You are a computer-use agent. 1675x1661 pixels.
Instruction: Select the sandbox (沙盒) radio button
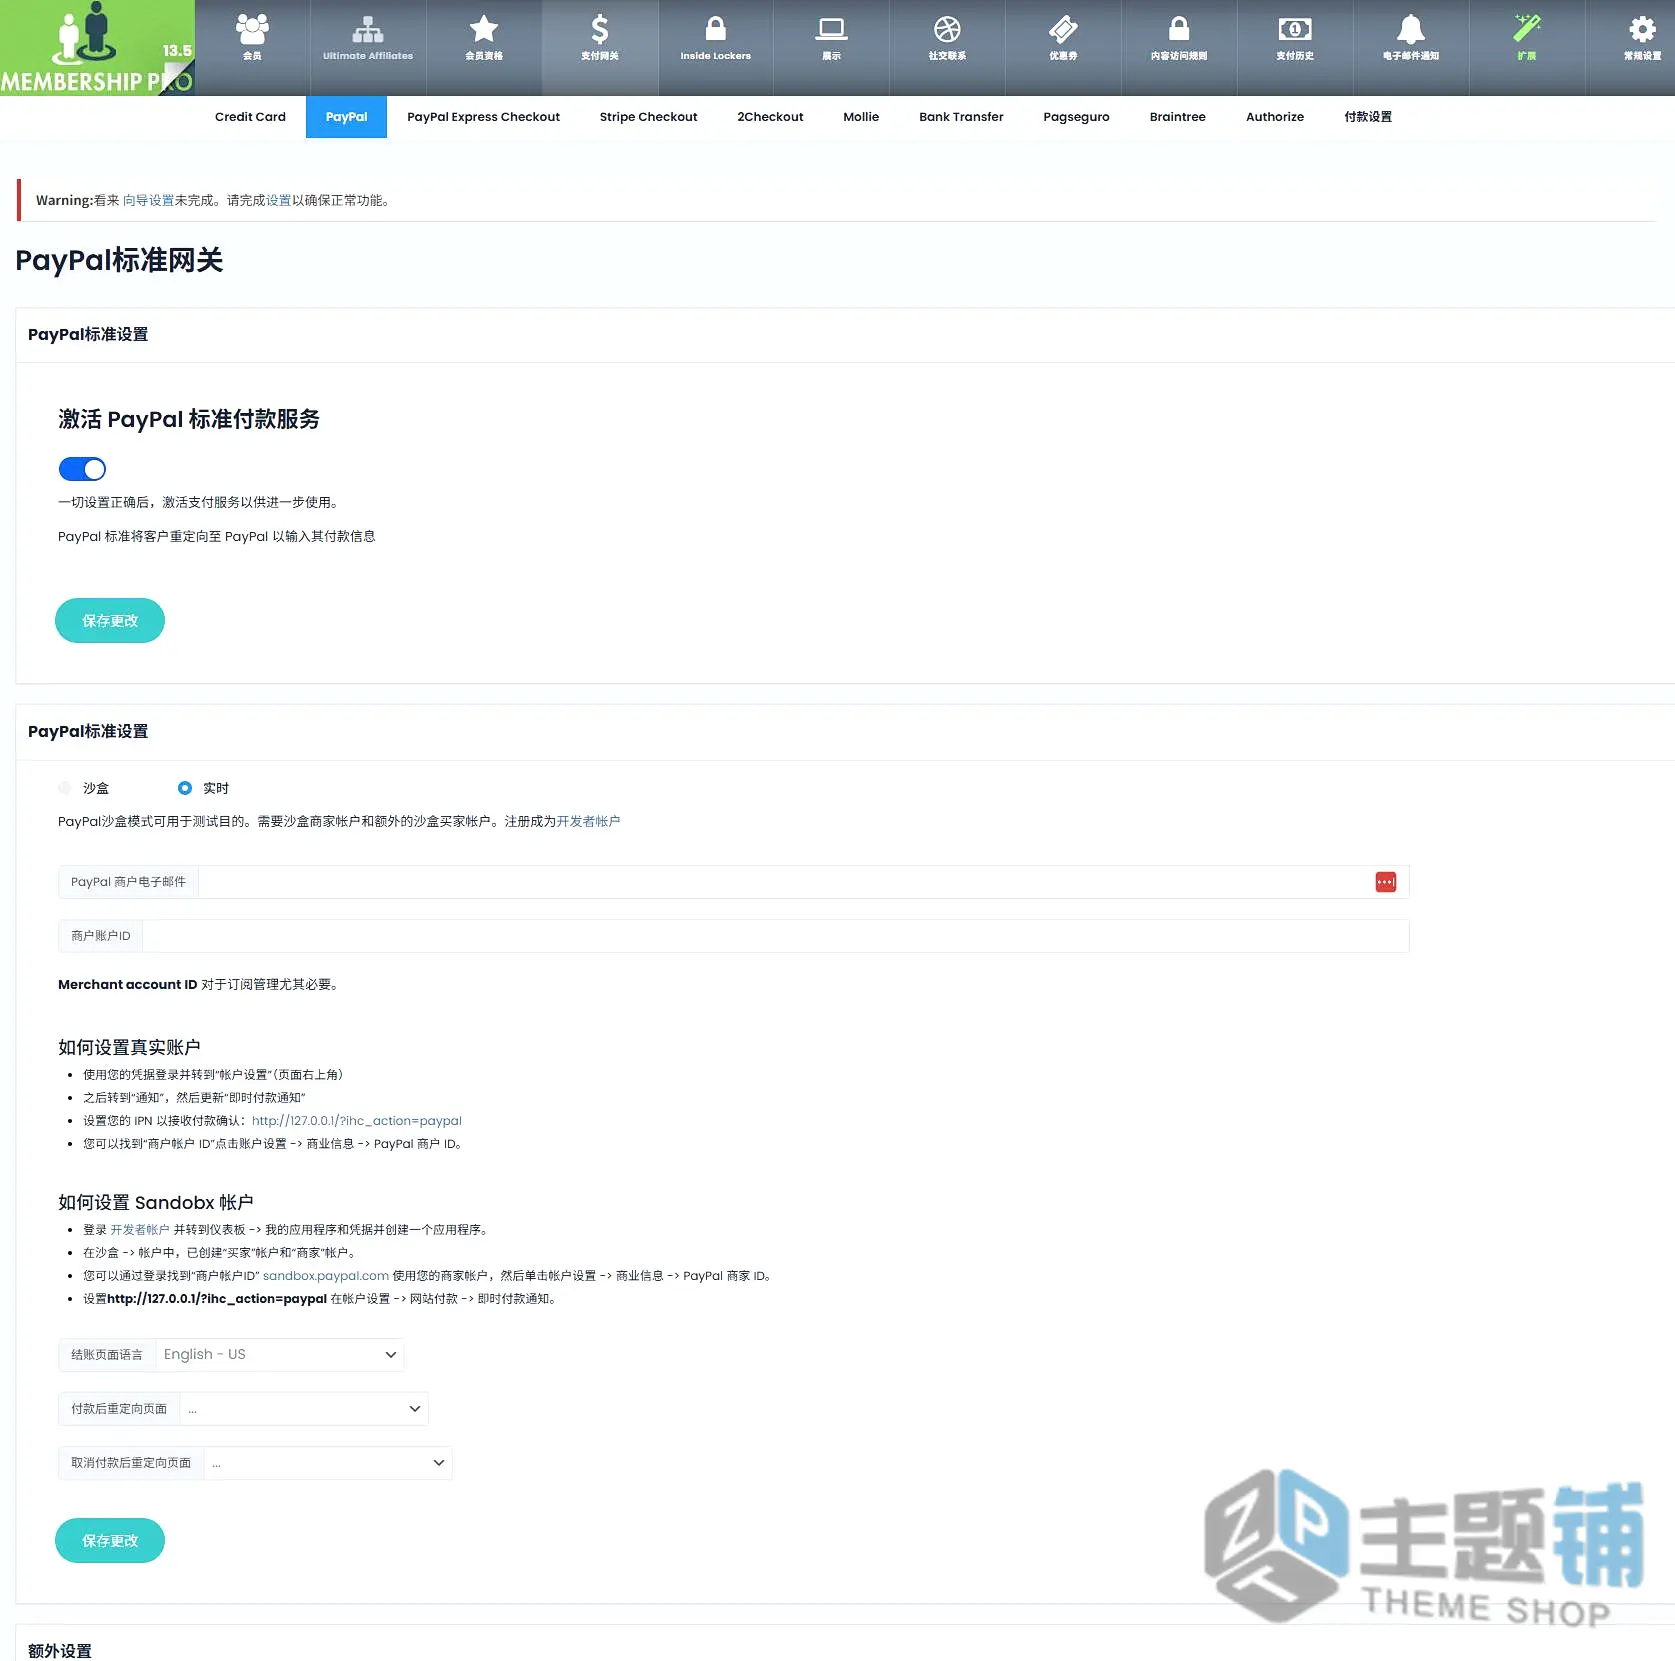[x=65, y=788]
